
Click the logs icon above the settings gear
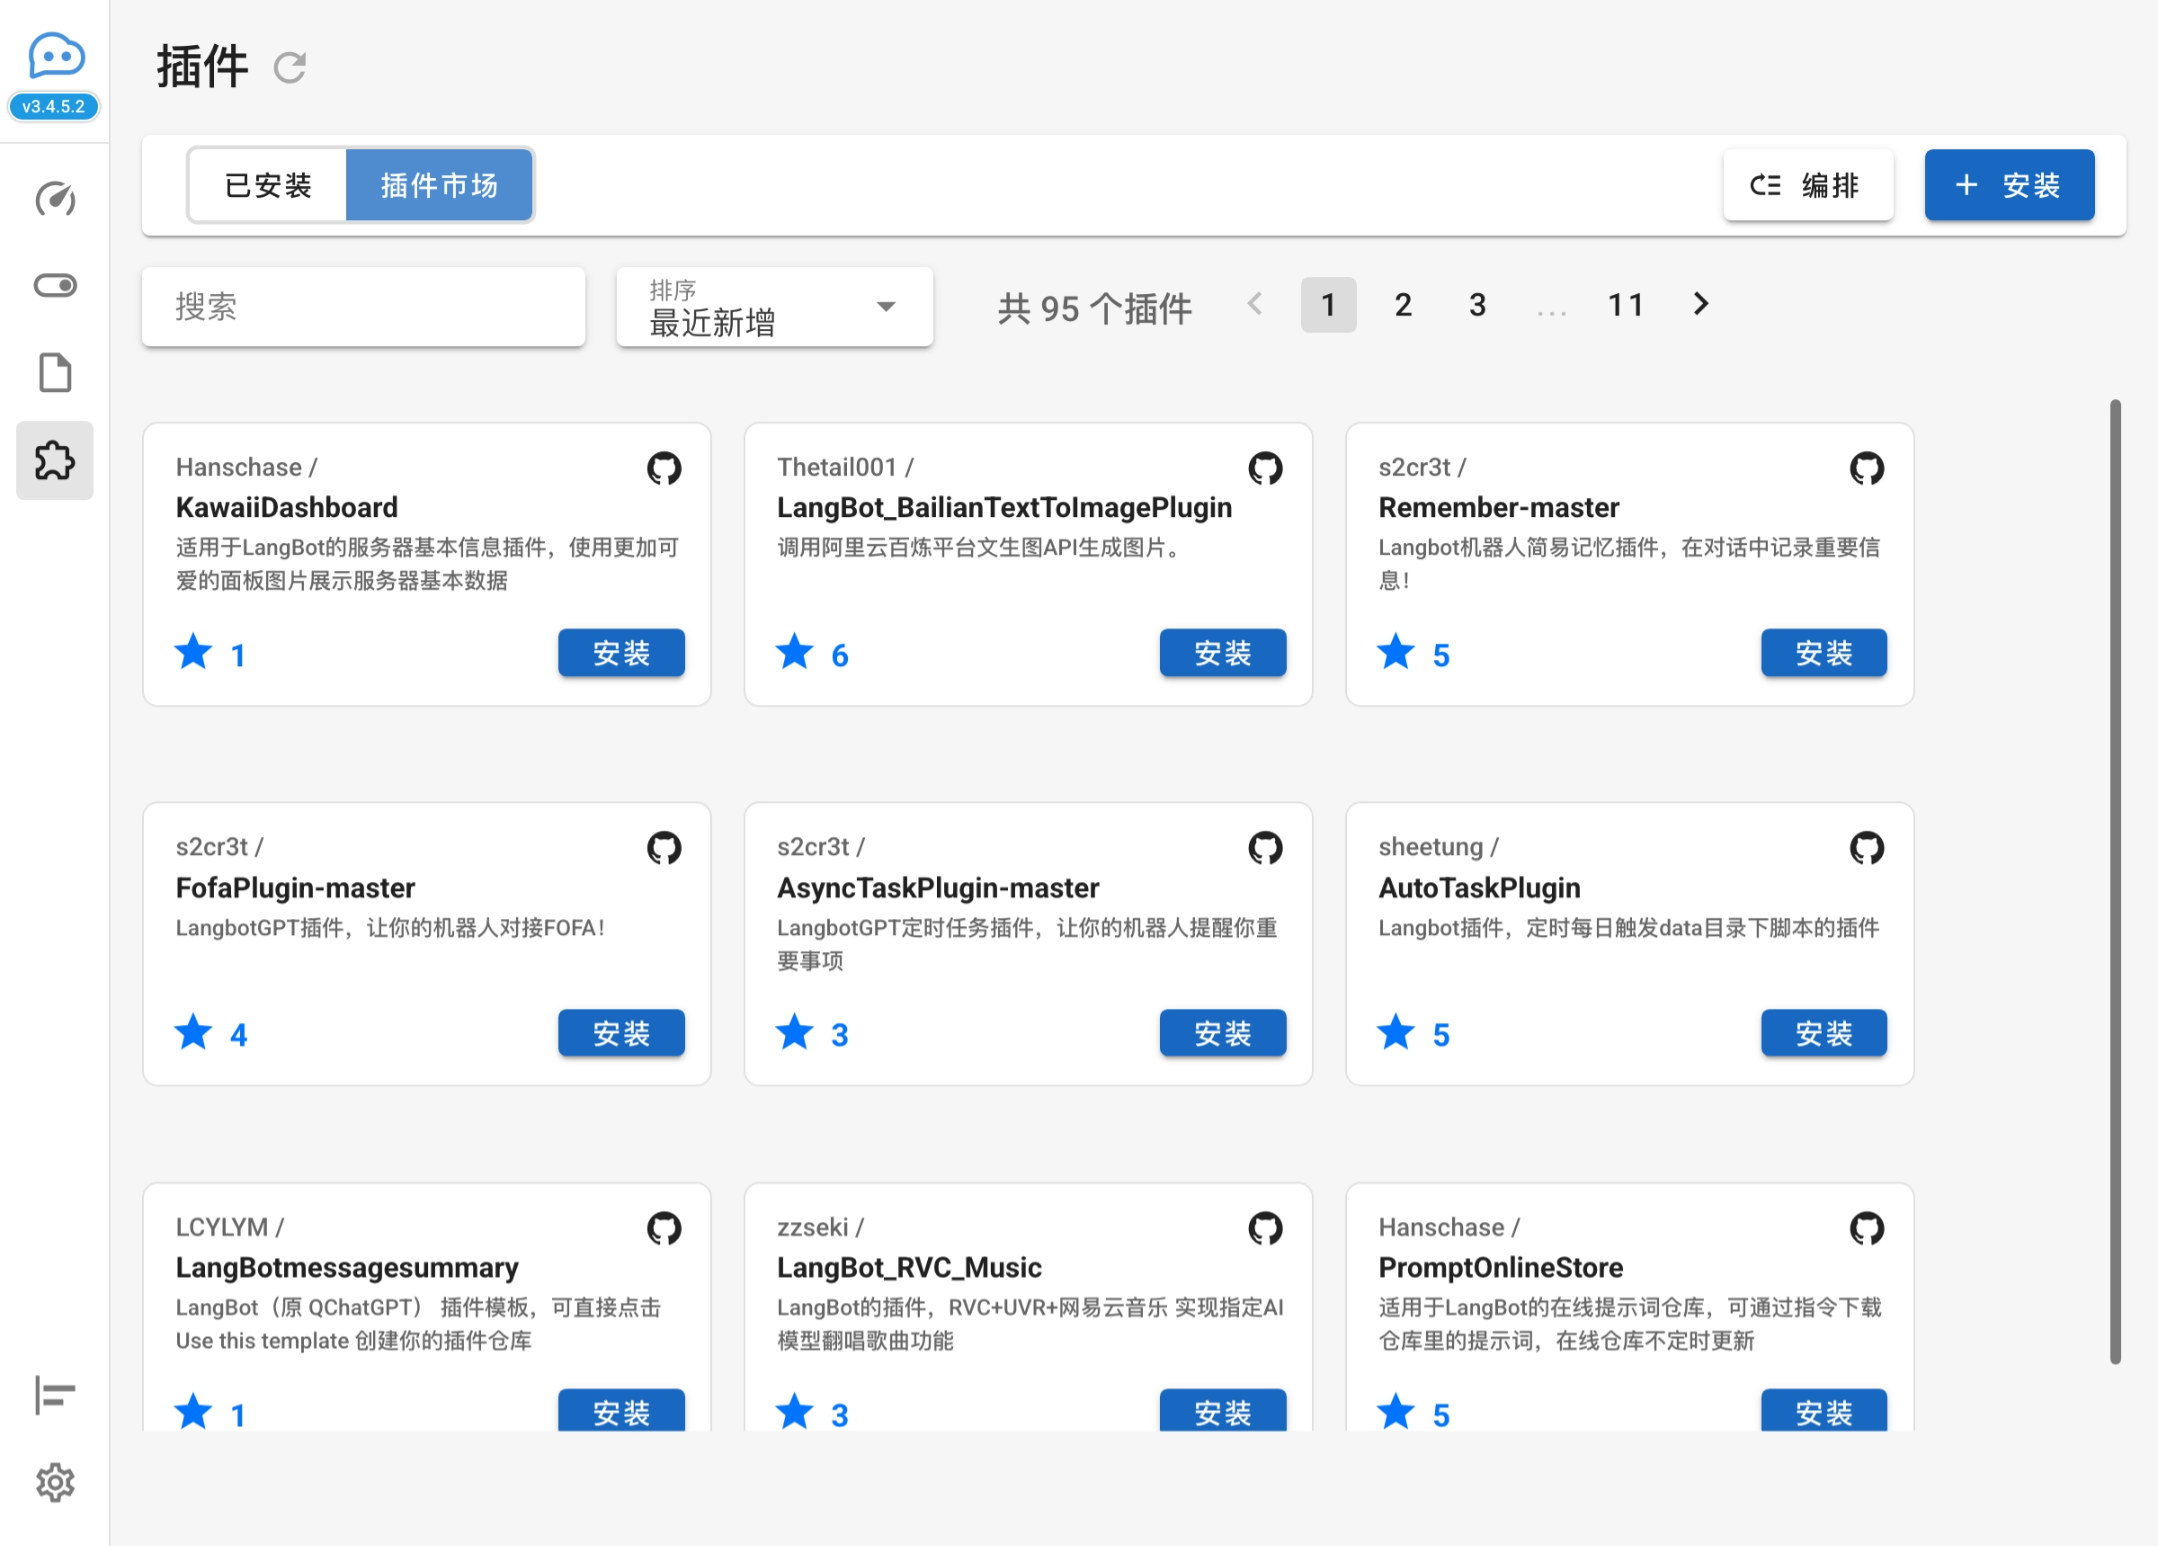(x=55, y=1395)
